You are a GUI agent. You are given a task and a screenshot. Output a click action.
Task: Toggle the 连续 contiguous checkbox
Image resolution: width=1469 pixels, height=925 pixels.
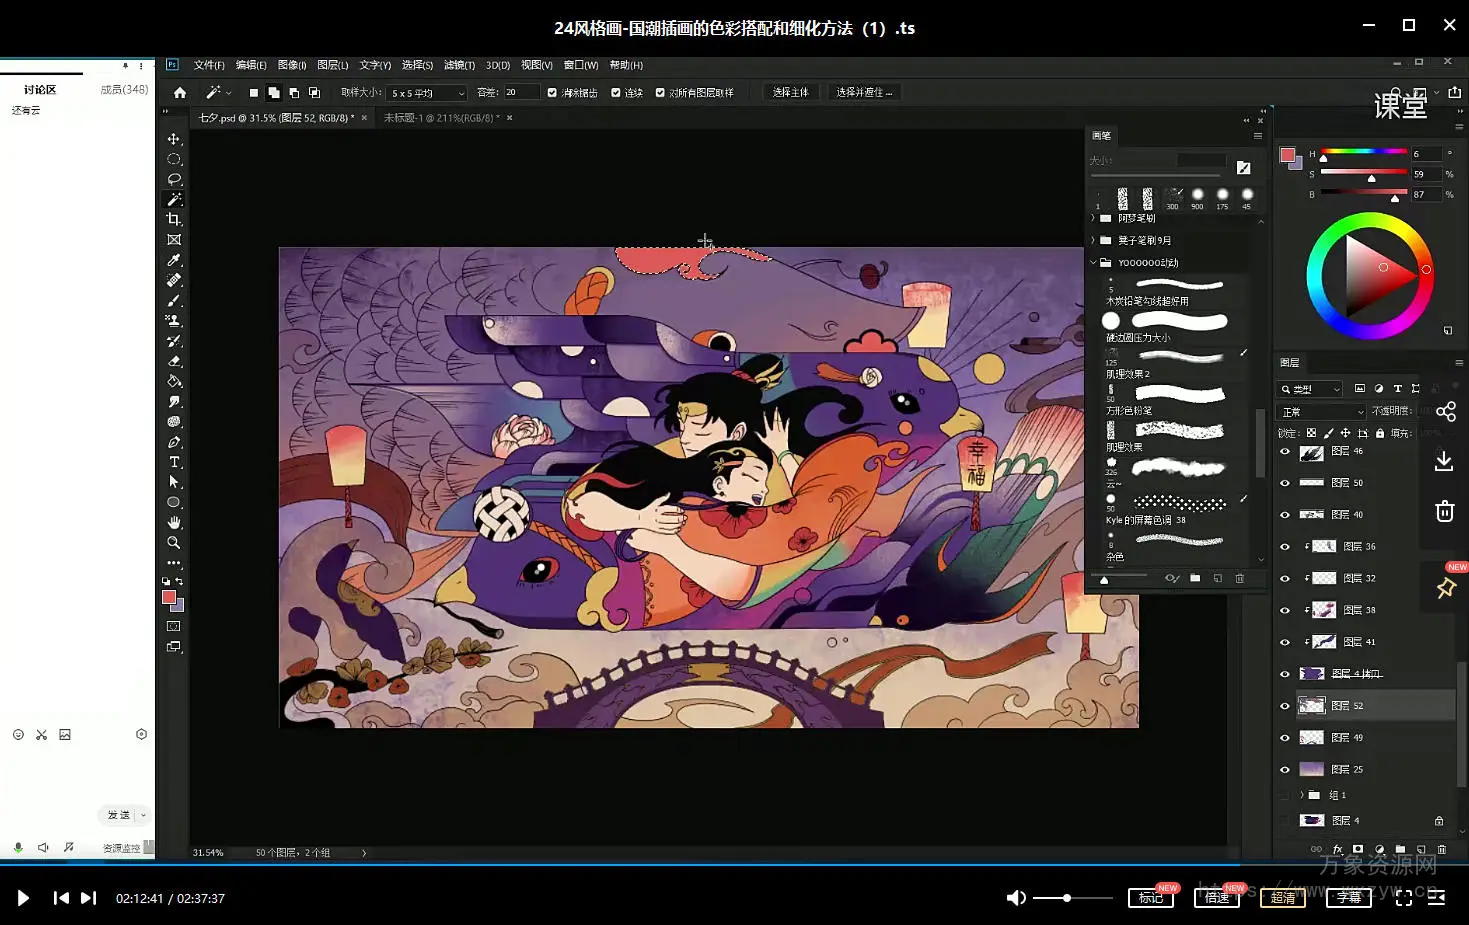616,93
